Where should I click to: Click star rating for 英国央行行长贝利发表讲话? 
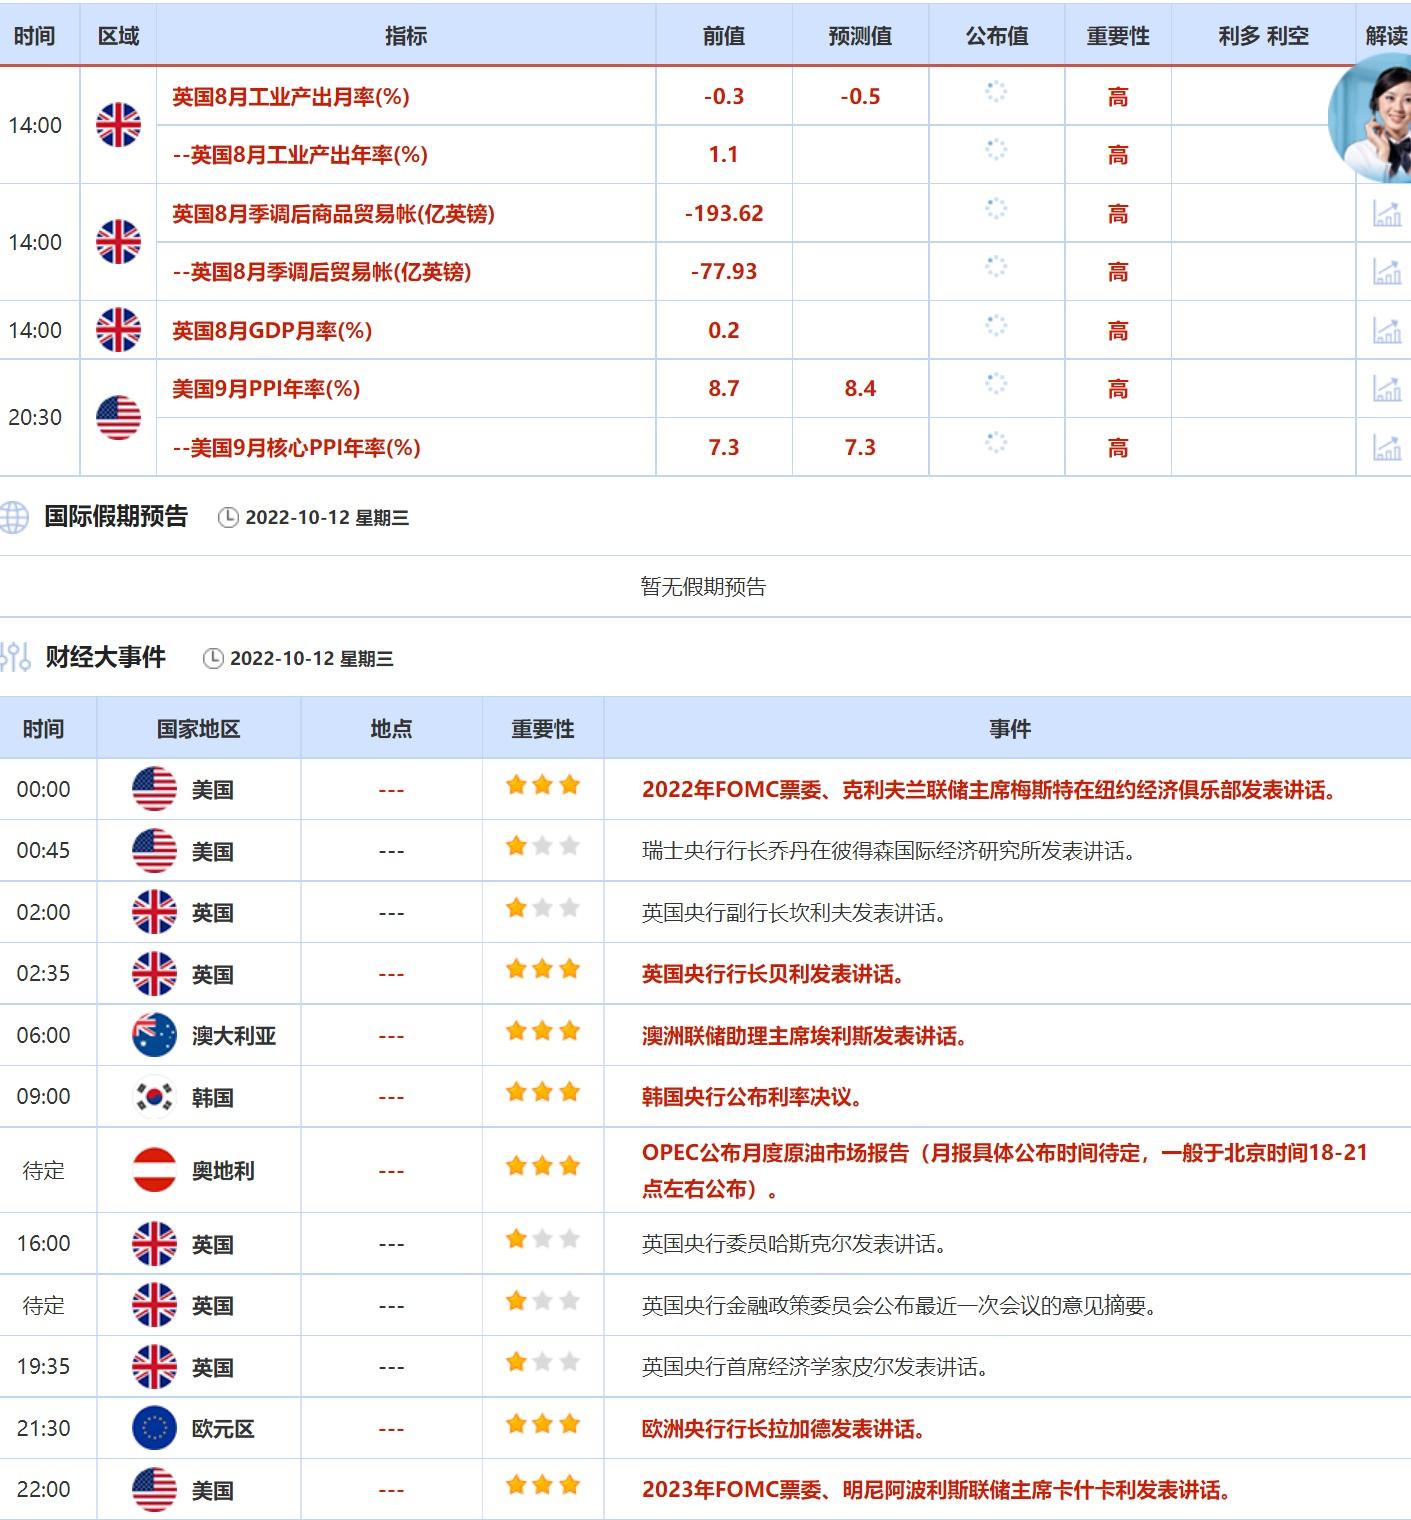pos(543,969)
